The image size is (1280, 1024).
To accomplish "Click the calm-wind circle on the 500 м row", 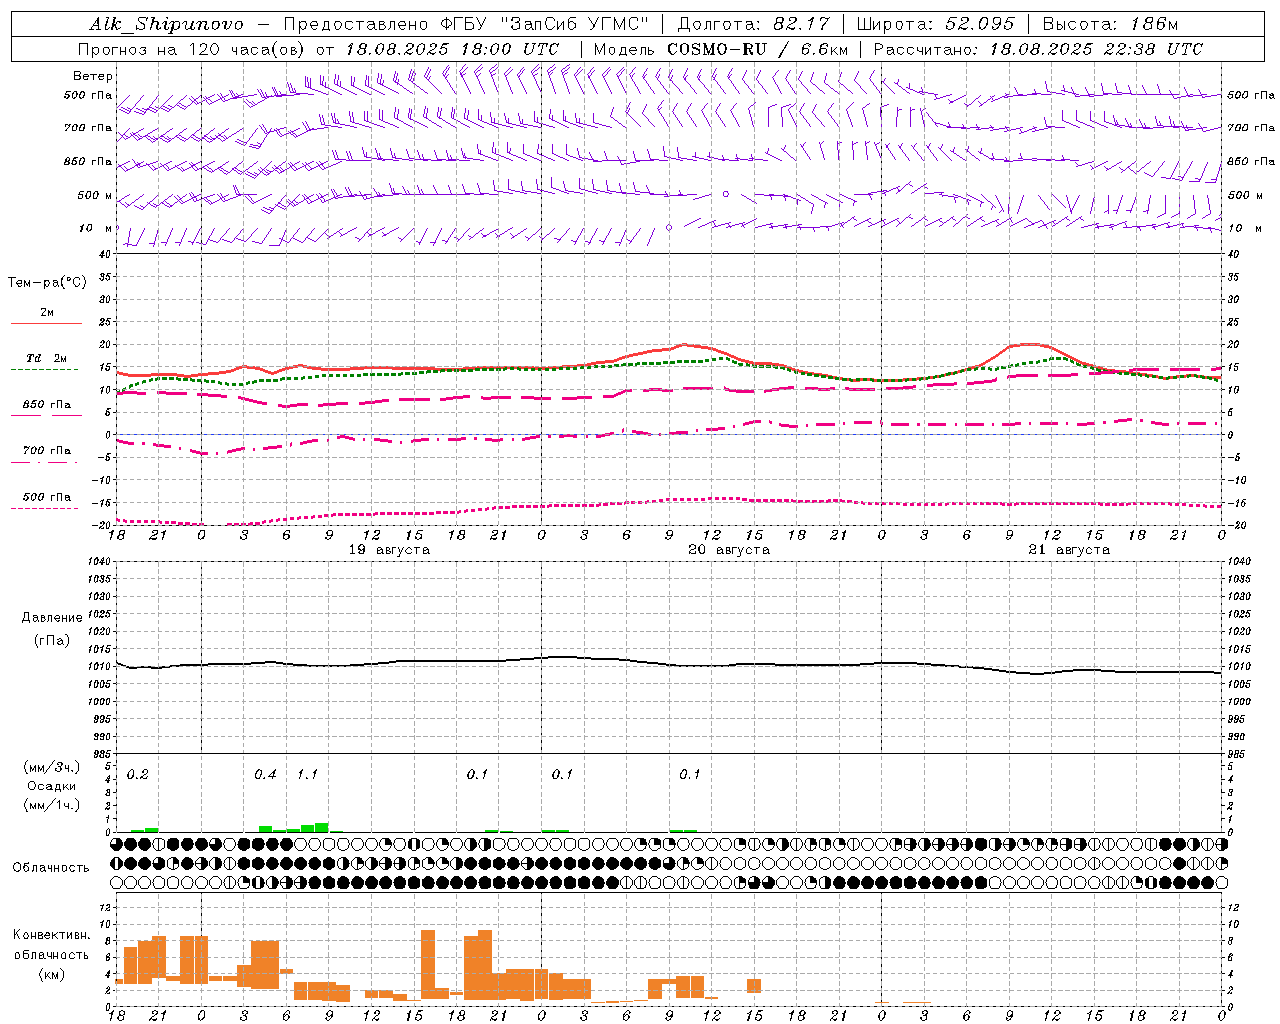I will (726, 194).
